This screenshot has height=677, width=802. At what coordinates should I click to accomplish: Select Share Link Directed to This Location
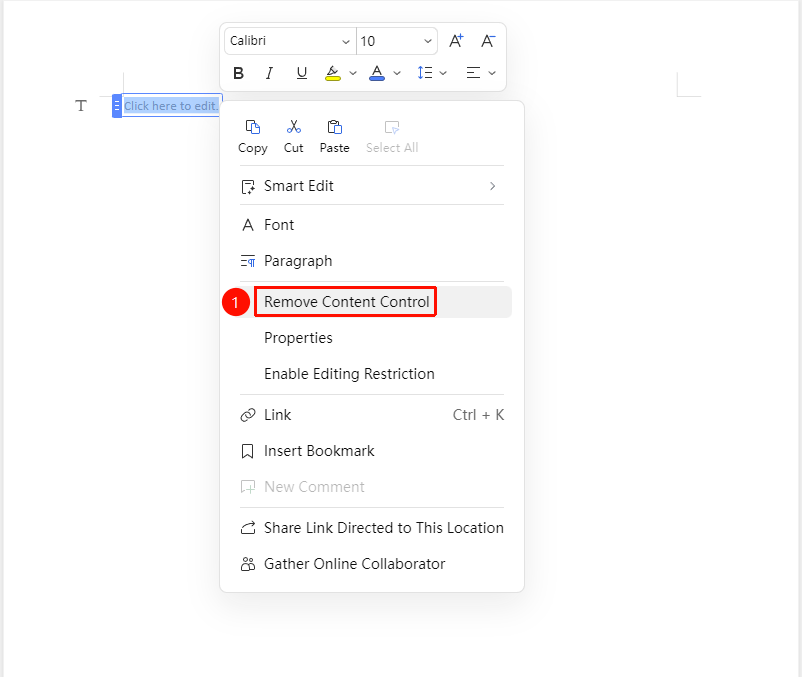(372, 528)
